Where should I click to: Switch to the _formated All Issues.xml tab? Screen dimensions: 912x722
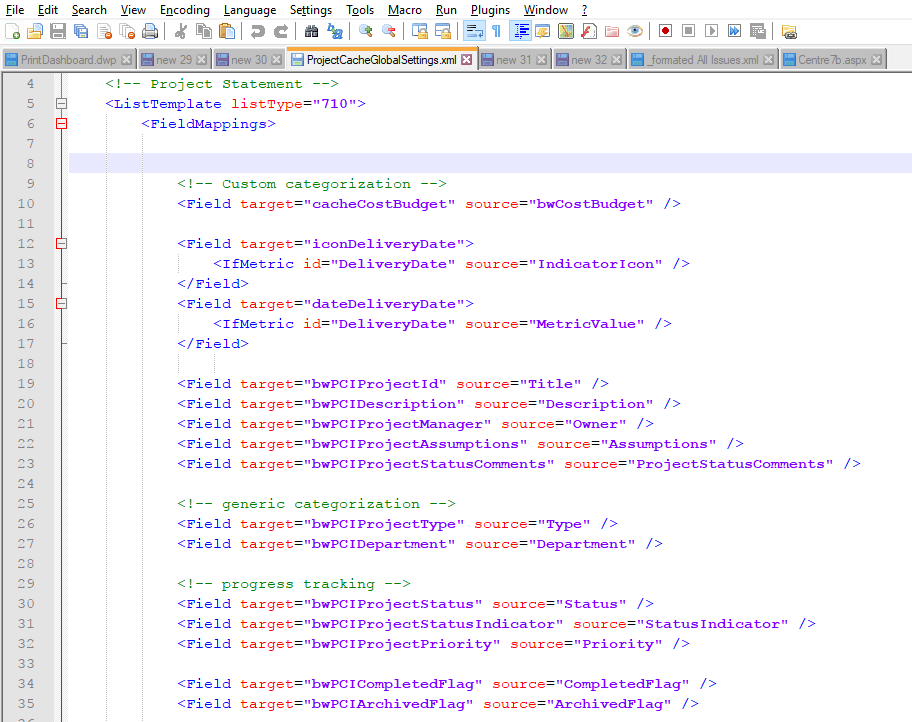[x=704, y=60]
